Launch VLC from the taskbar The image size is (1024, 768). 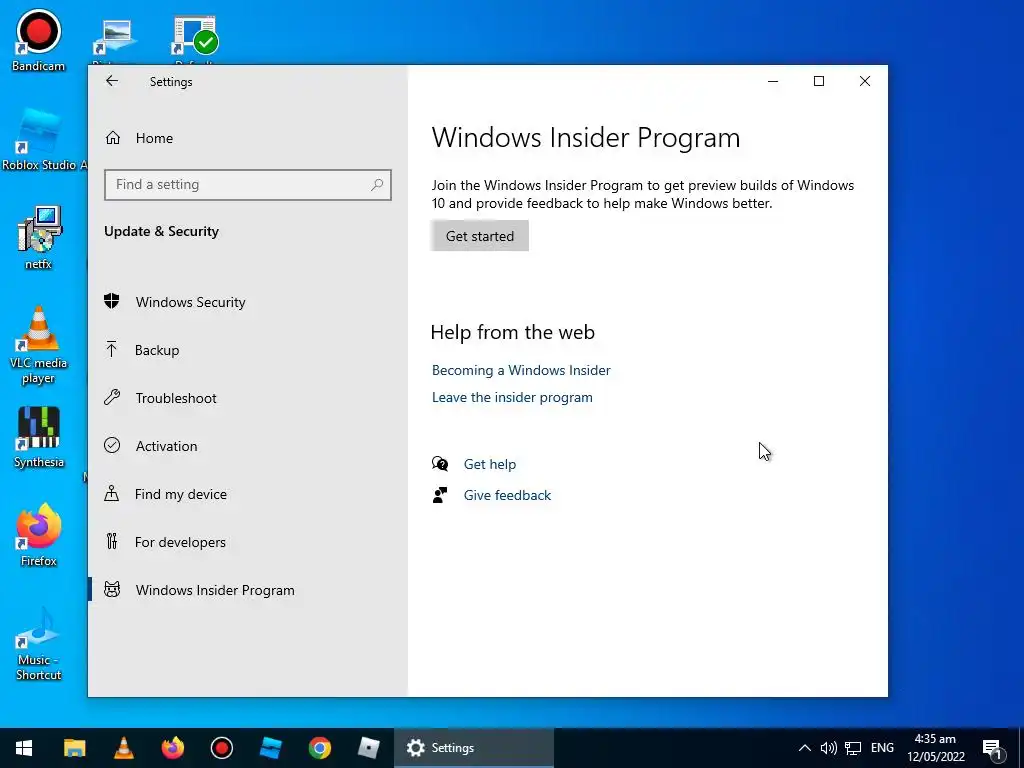tap(123, 748)
